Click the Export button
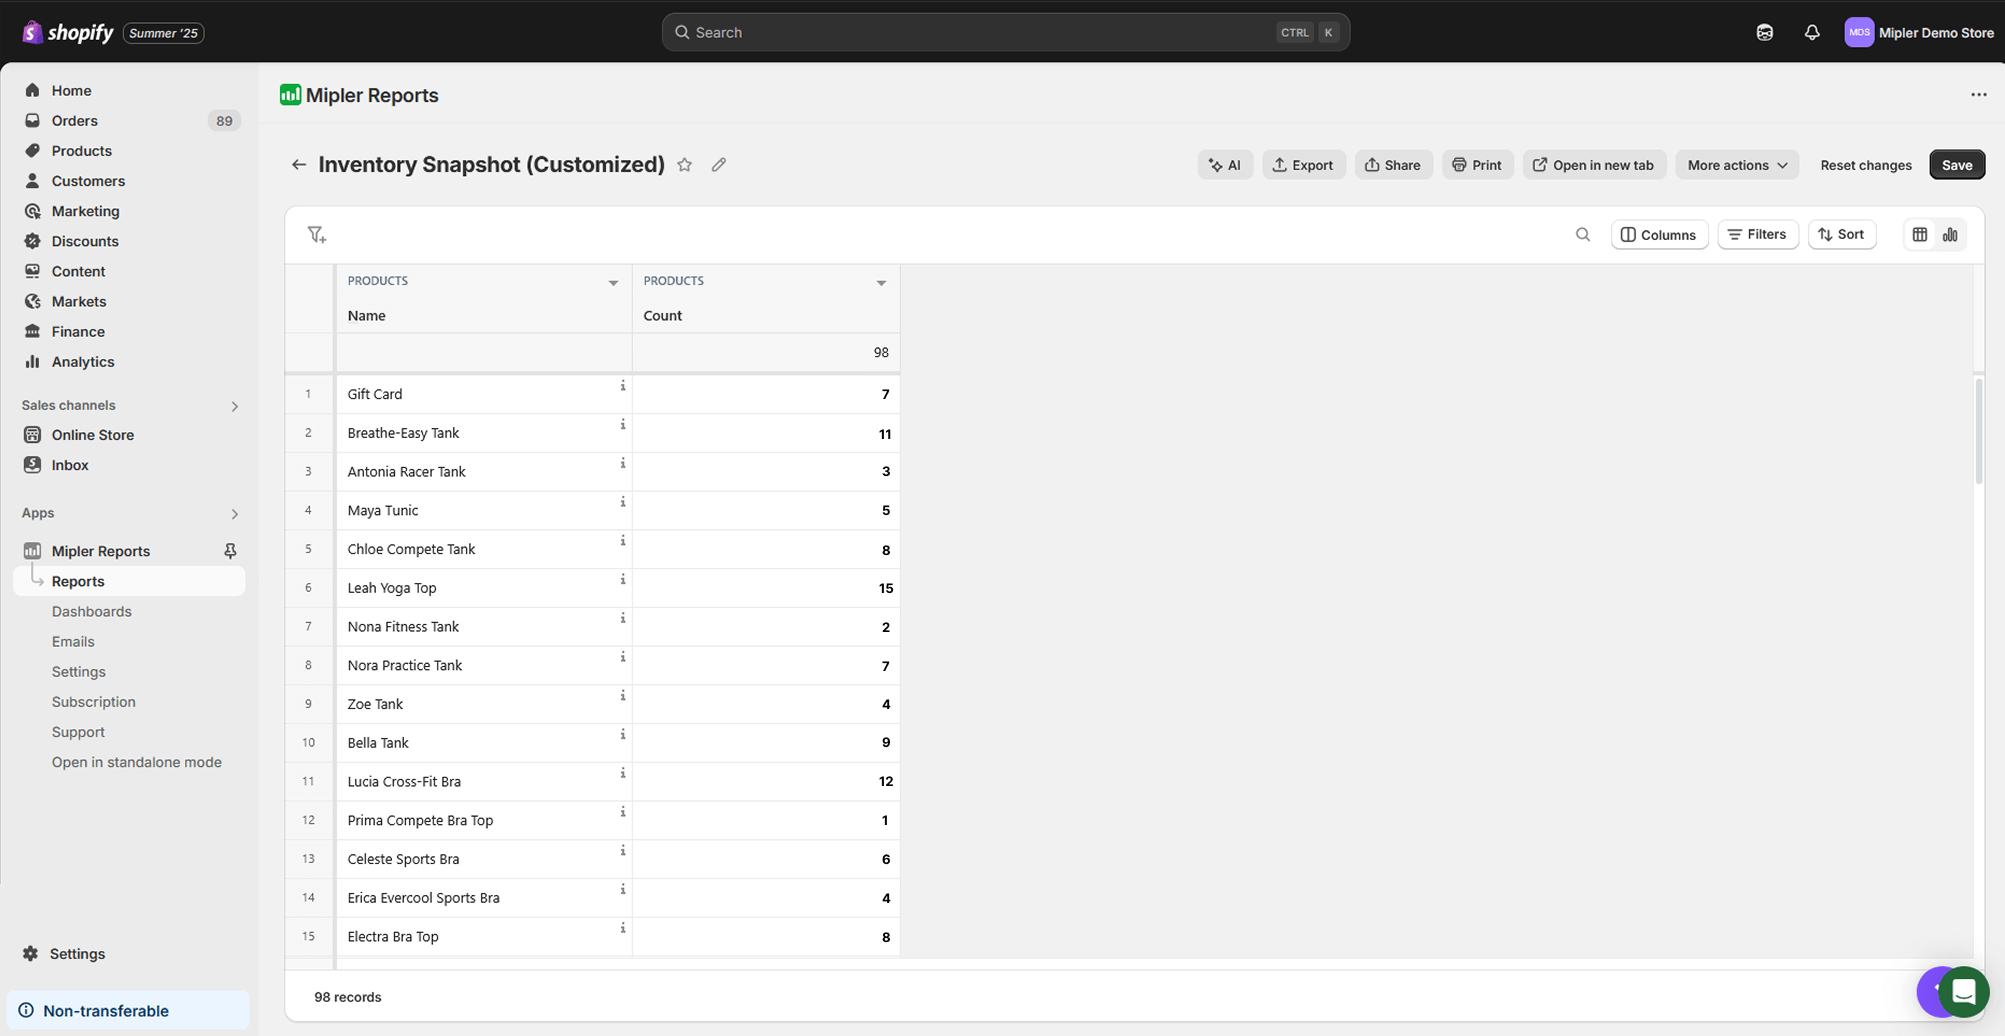This screenshot has width=2005, height=1036. pos(1303,165)
